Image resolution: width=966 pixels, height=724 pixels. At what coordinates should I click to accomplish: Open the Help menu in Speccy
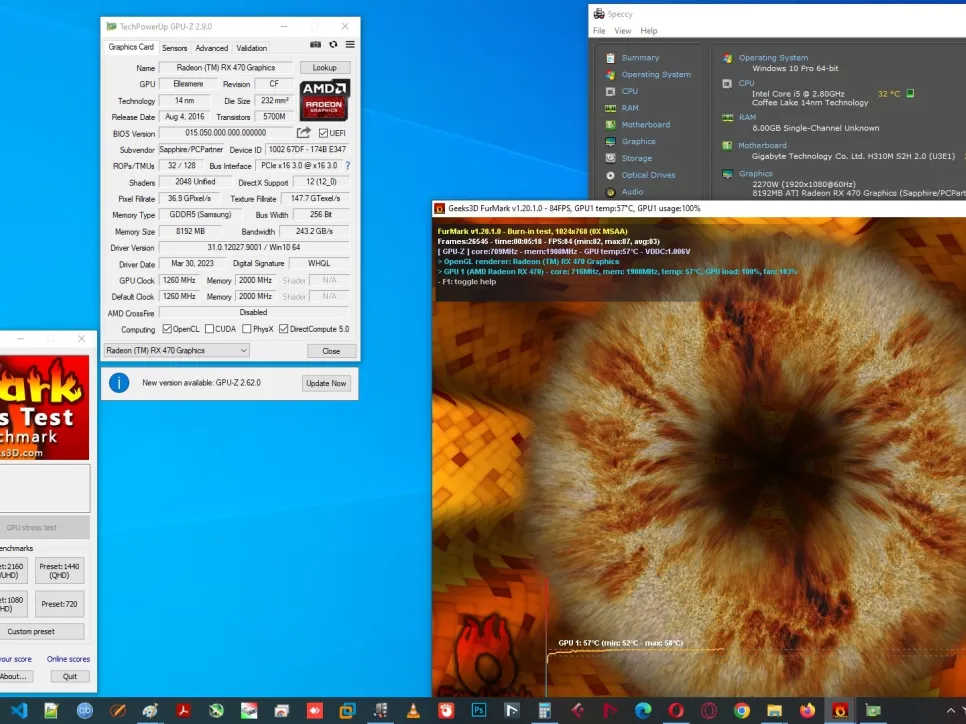649,31
